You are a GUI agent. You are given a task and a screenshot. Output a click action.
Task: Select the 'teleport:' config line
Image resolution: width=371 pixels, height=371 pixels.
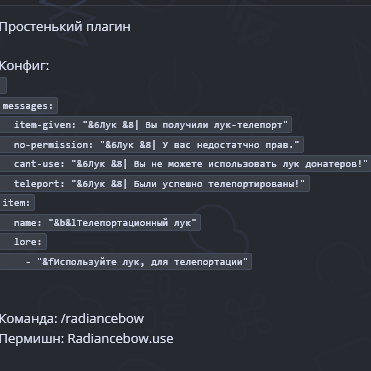coord(155,183)
